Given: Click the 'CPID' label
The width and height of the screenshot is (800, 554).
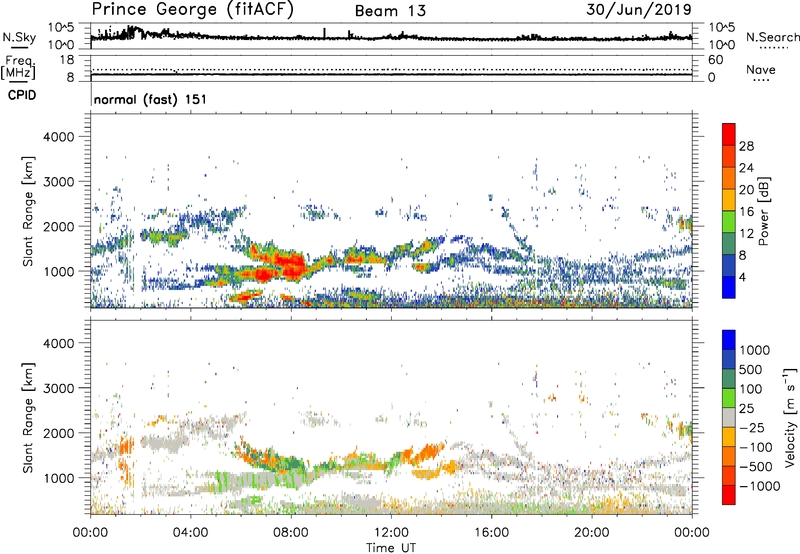Looking at the screenshot, I should 22,95.
